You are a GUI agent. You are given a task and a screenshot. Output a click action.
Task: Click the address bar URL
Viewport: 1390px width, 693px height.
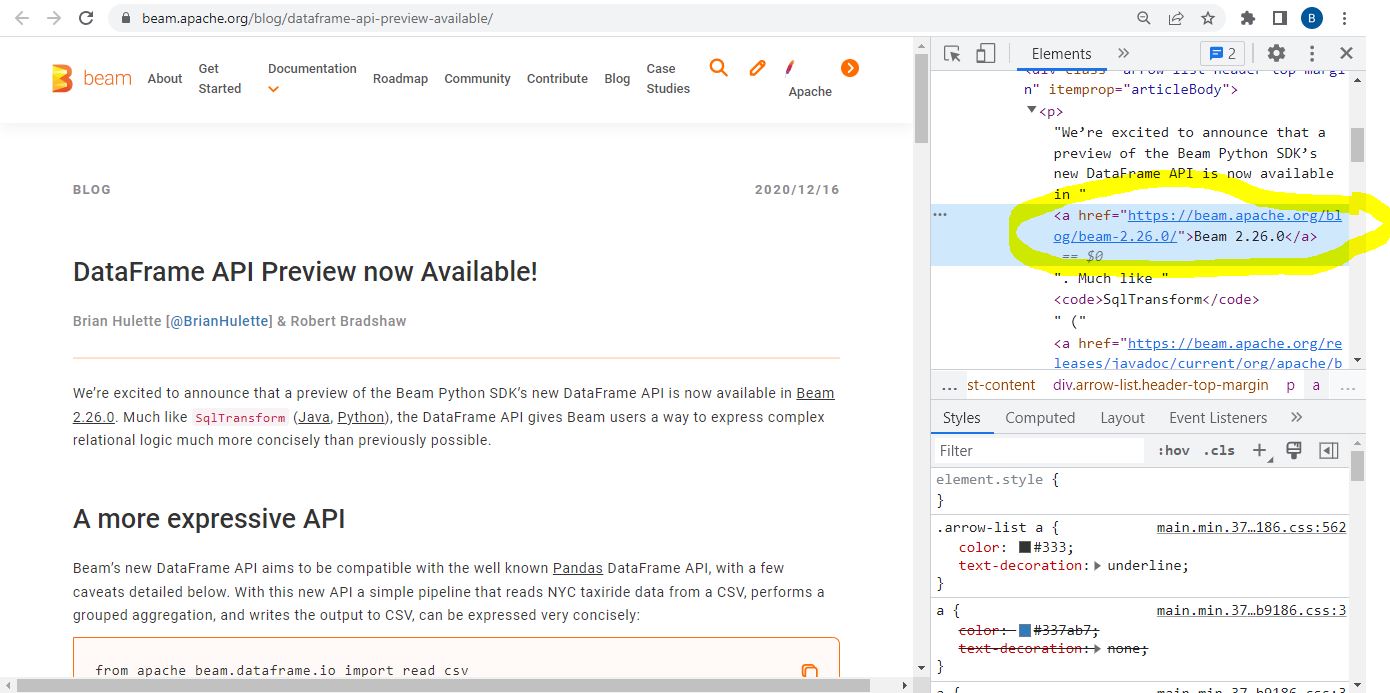pos(317,18)
